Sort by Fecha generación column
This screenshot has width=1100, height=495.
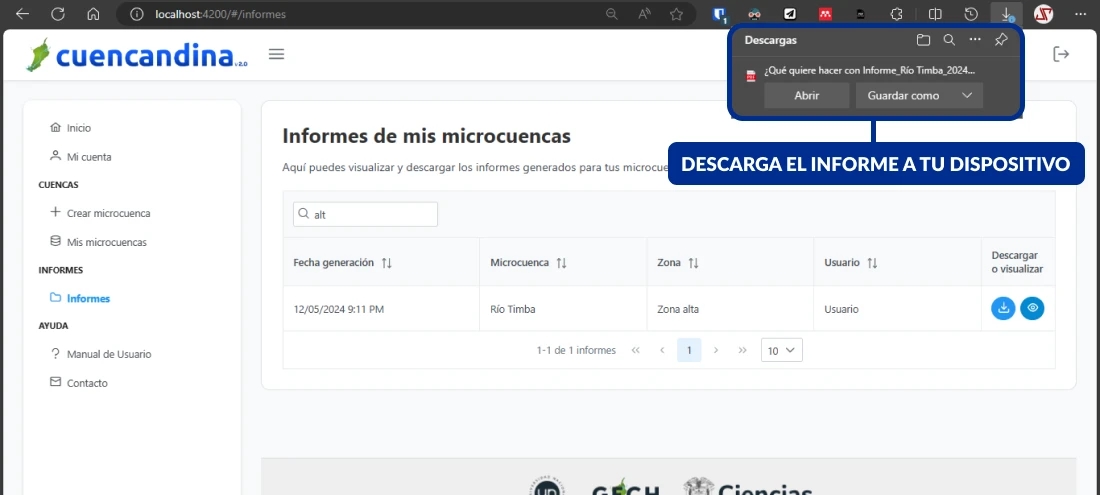(387, 263)
